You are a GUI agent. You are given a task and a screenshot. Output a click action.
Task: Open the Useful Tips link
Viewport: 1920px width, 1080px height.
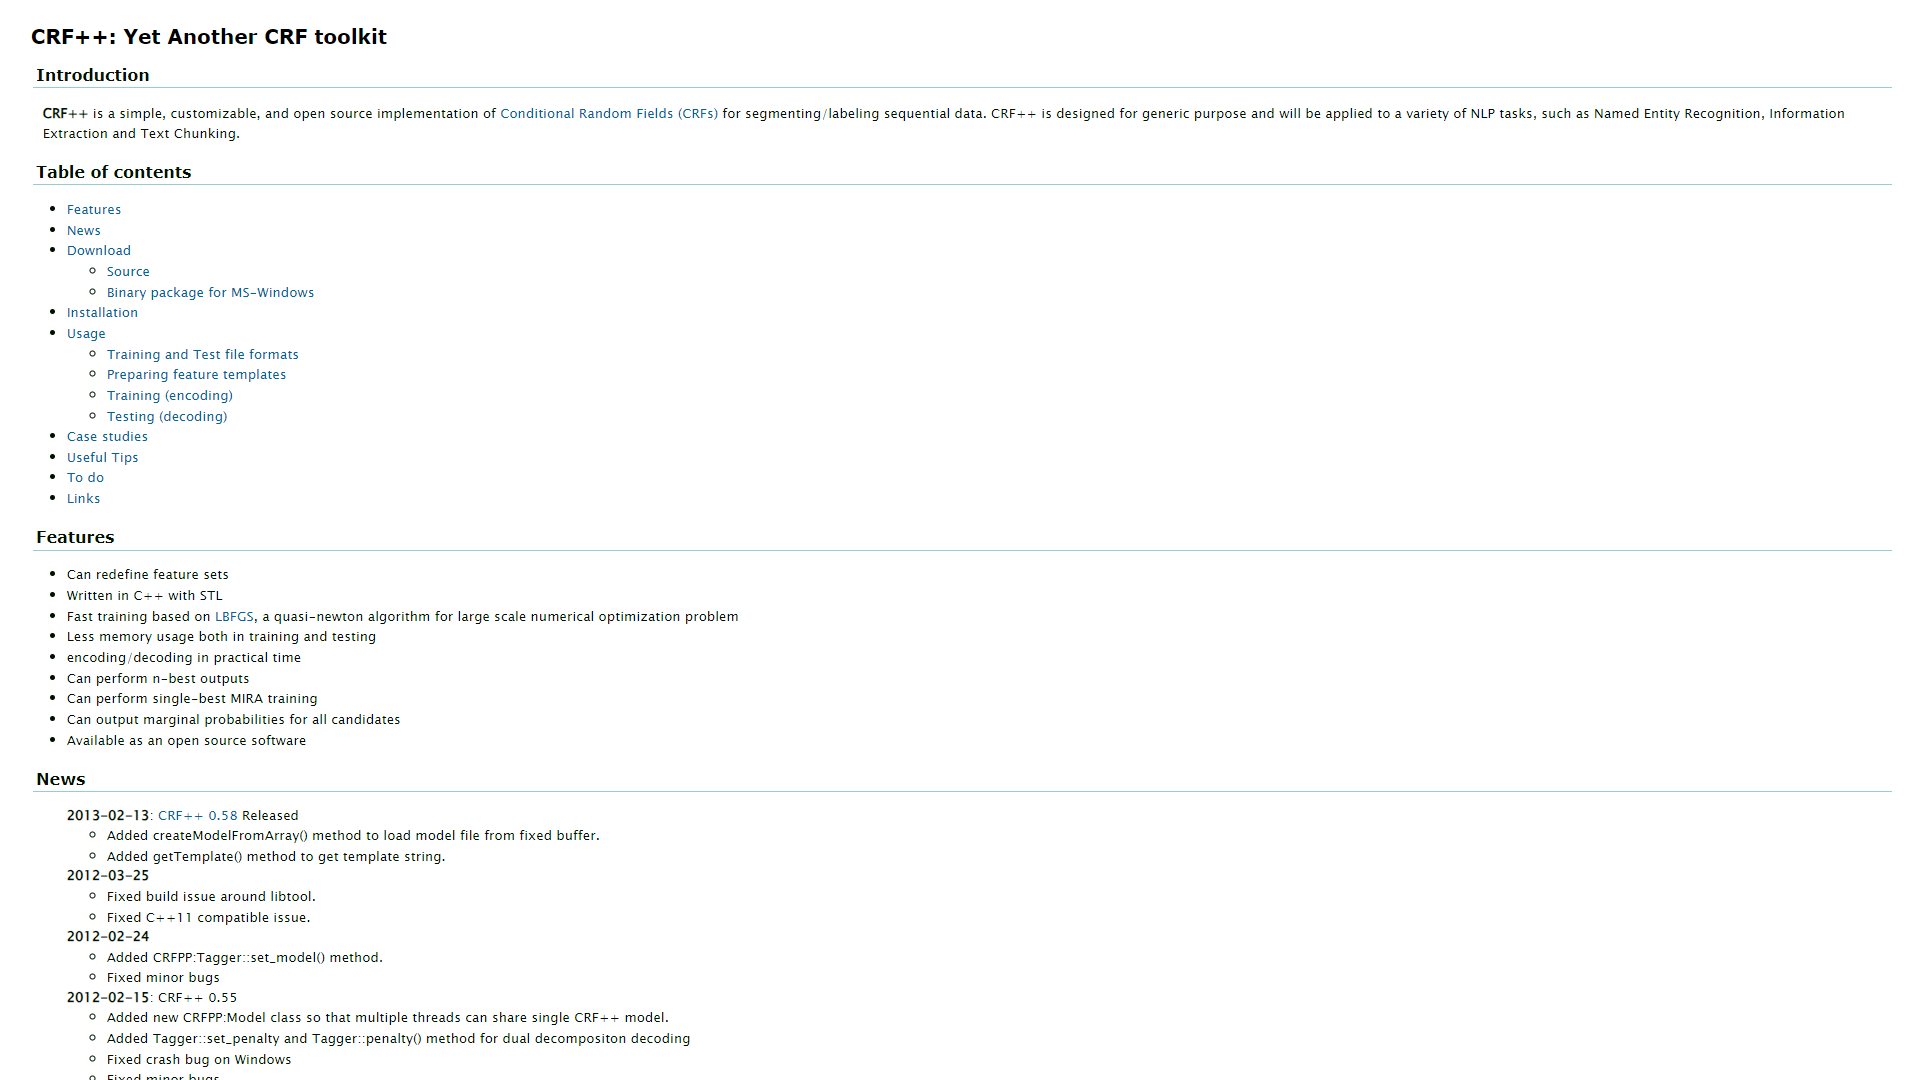[x=103, y=458]
